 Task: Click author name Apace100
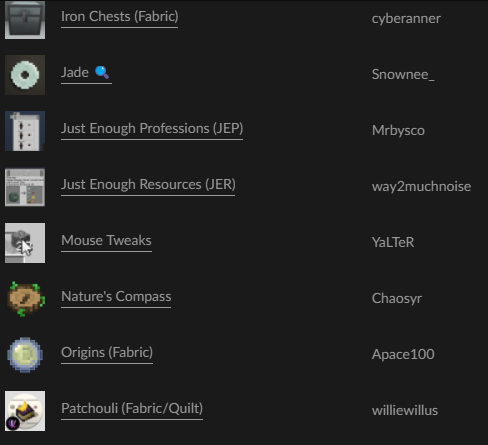pyautogui.click(x=403, y=354)
